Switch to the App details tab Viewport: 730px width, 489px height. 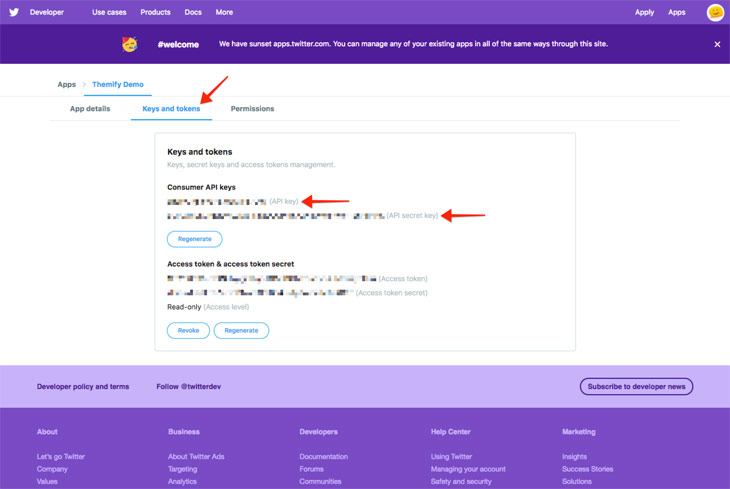(90, 109)
